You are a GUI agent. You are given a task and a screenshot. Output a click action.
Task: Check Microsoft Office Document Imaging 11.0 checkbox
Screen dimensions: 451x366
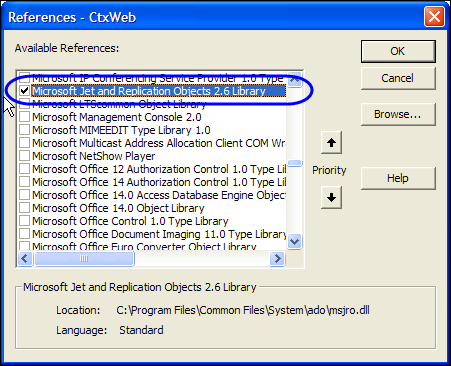24,234
